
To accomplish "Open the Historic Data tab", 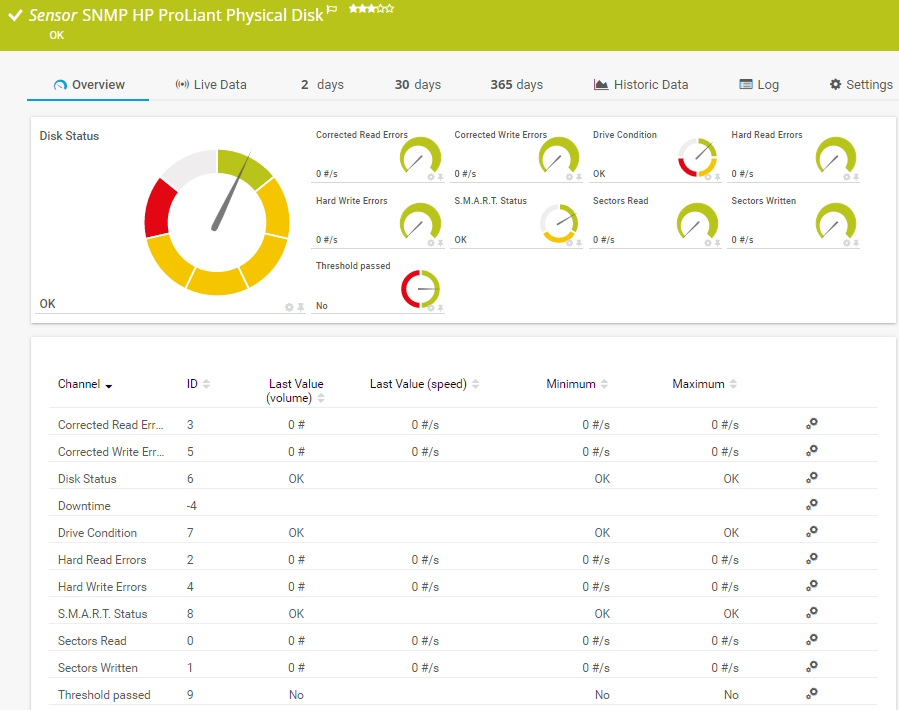I will pyautogui.click(x=640, y=85).
